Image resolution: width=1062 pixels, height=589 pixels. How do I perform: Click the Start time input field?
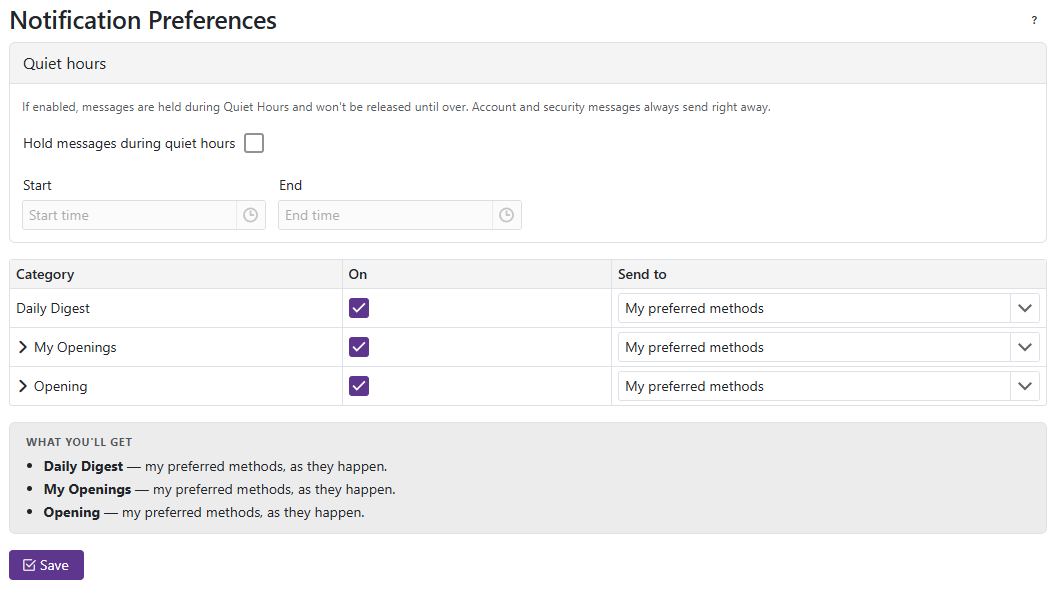coord(129,215)
